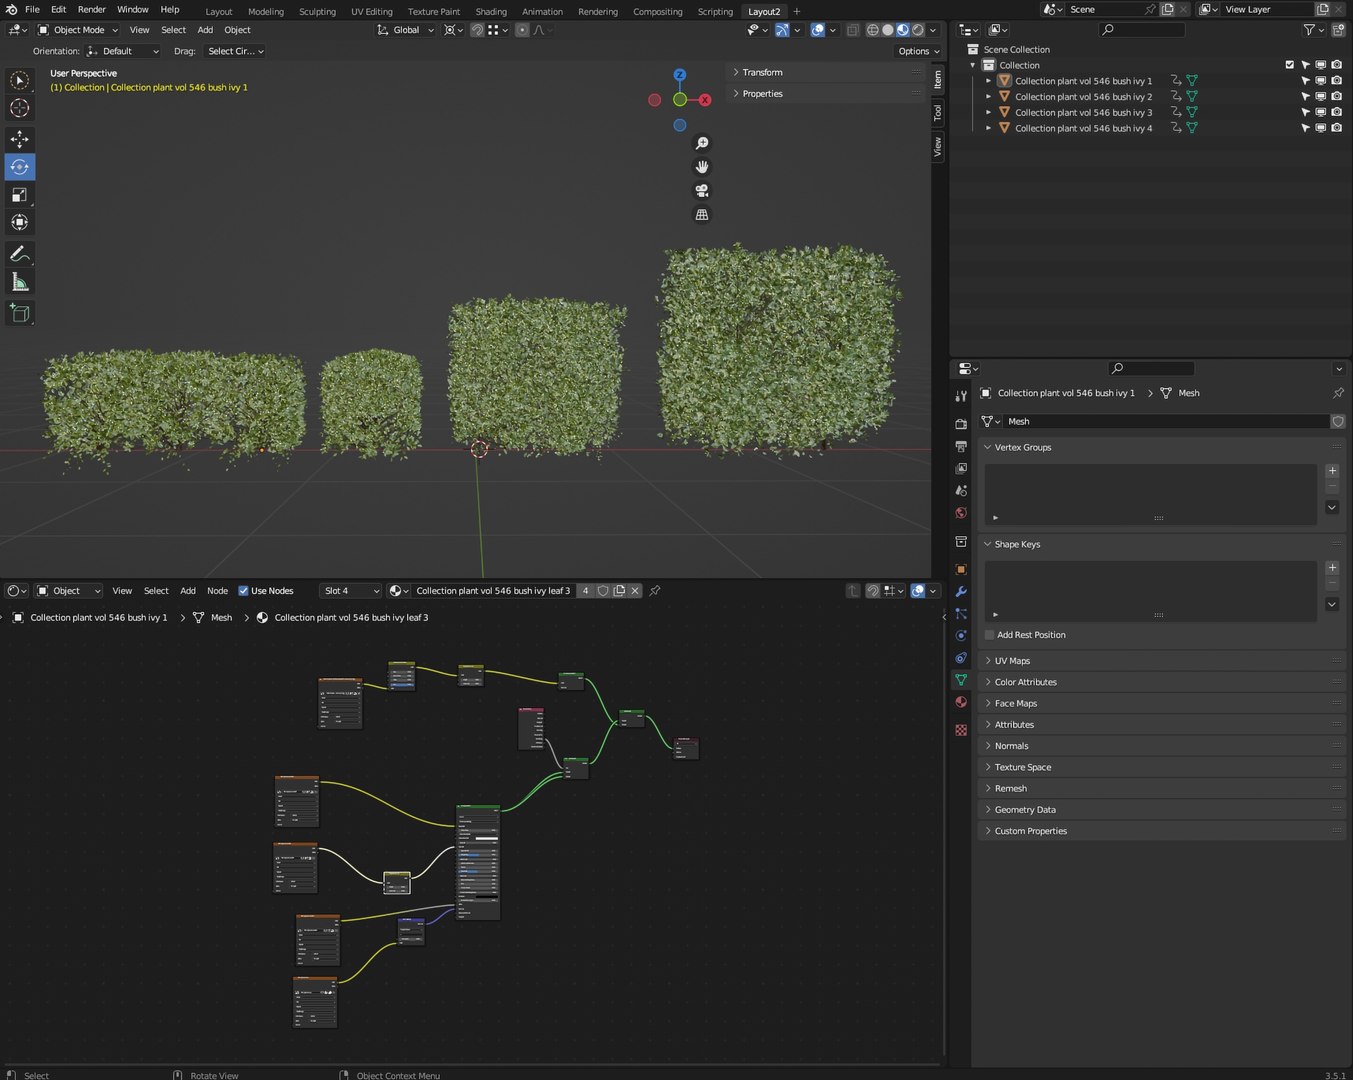Open viewport Object menu
Viewport: 1353px width, 1080px height.
pyautogui.click(x=237, y=30)
